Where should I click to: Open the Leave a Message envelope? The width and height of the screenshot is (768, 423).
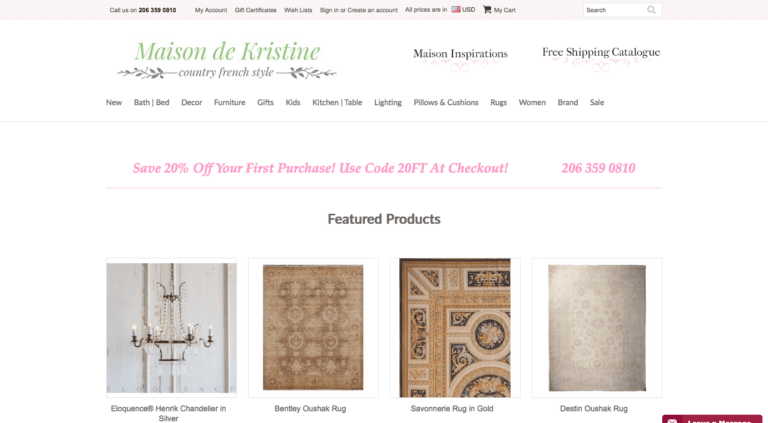click(672, 420)
